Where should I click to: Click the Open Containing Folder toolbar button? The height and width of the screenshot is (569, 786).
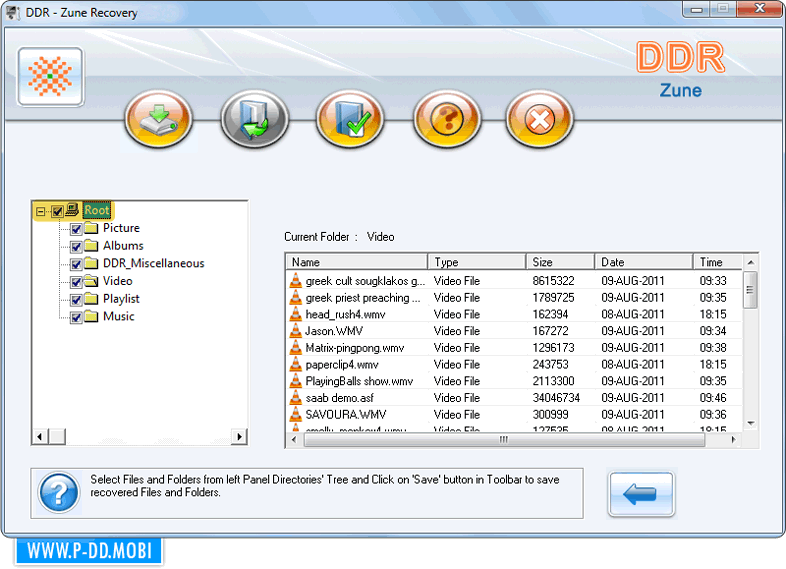[255, 119]
